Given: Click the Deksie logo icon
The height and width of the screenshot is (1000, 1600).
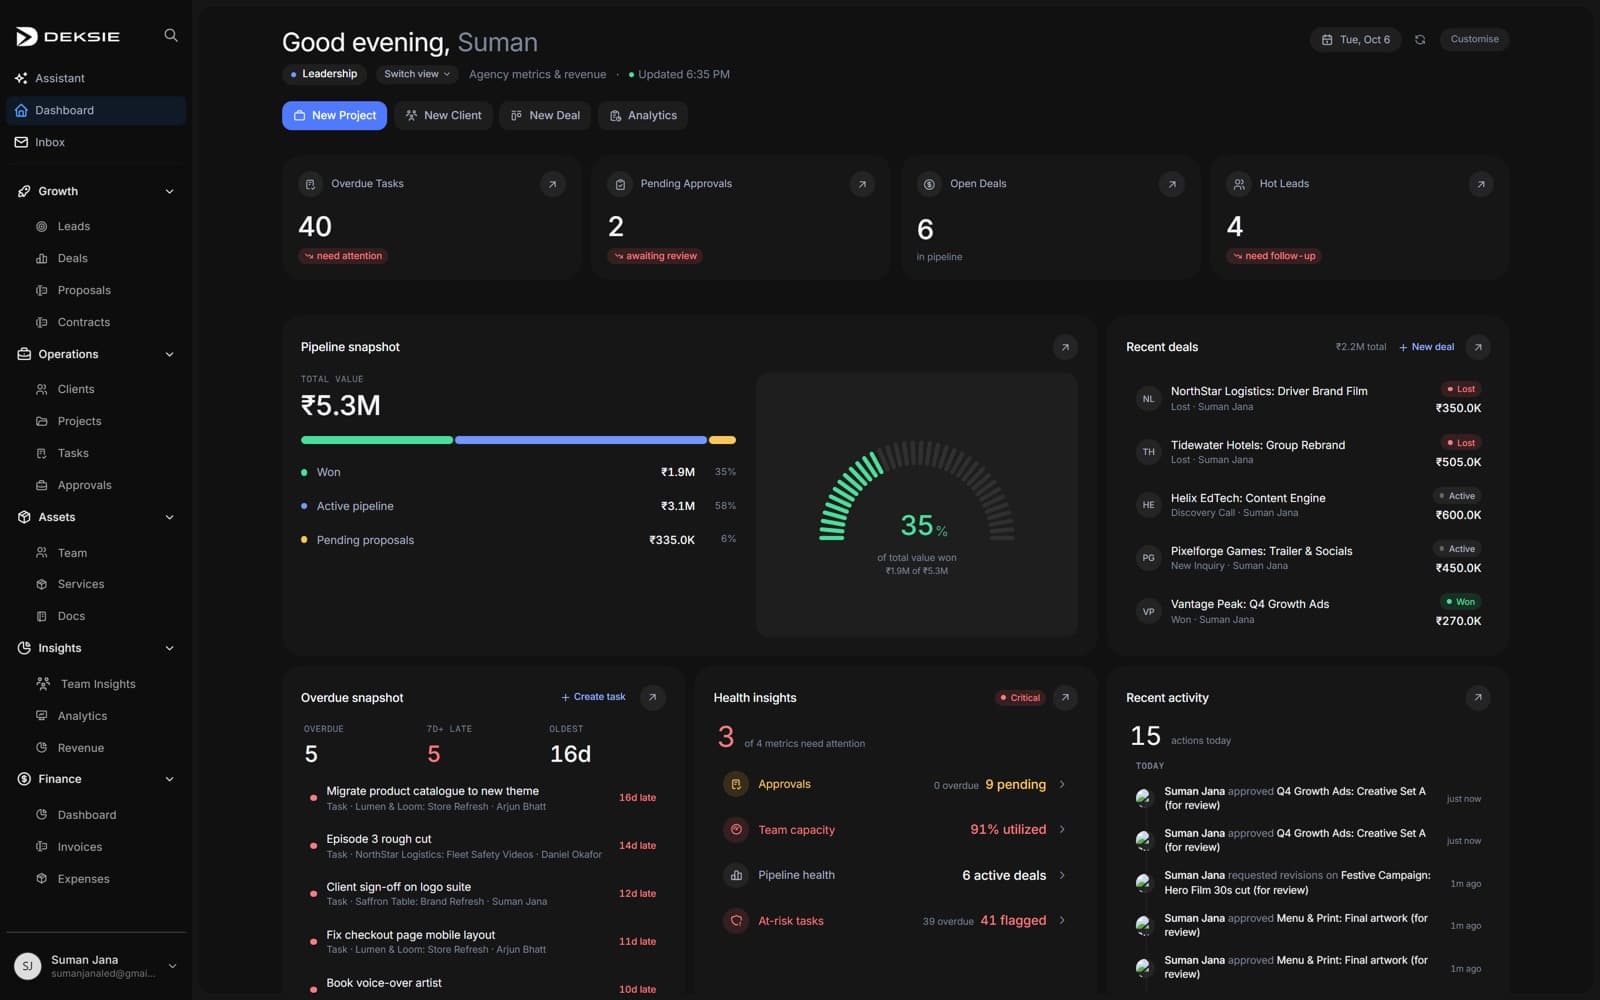Looking at the screenshot, I should [26, 36].
